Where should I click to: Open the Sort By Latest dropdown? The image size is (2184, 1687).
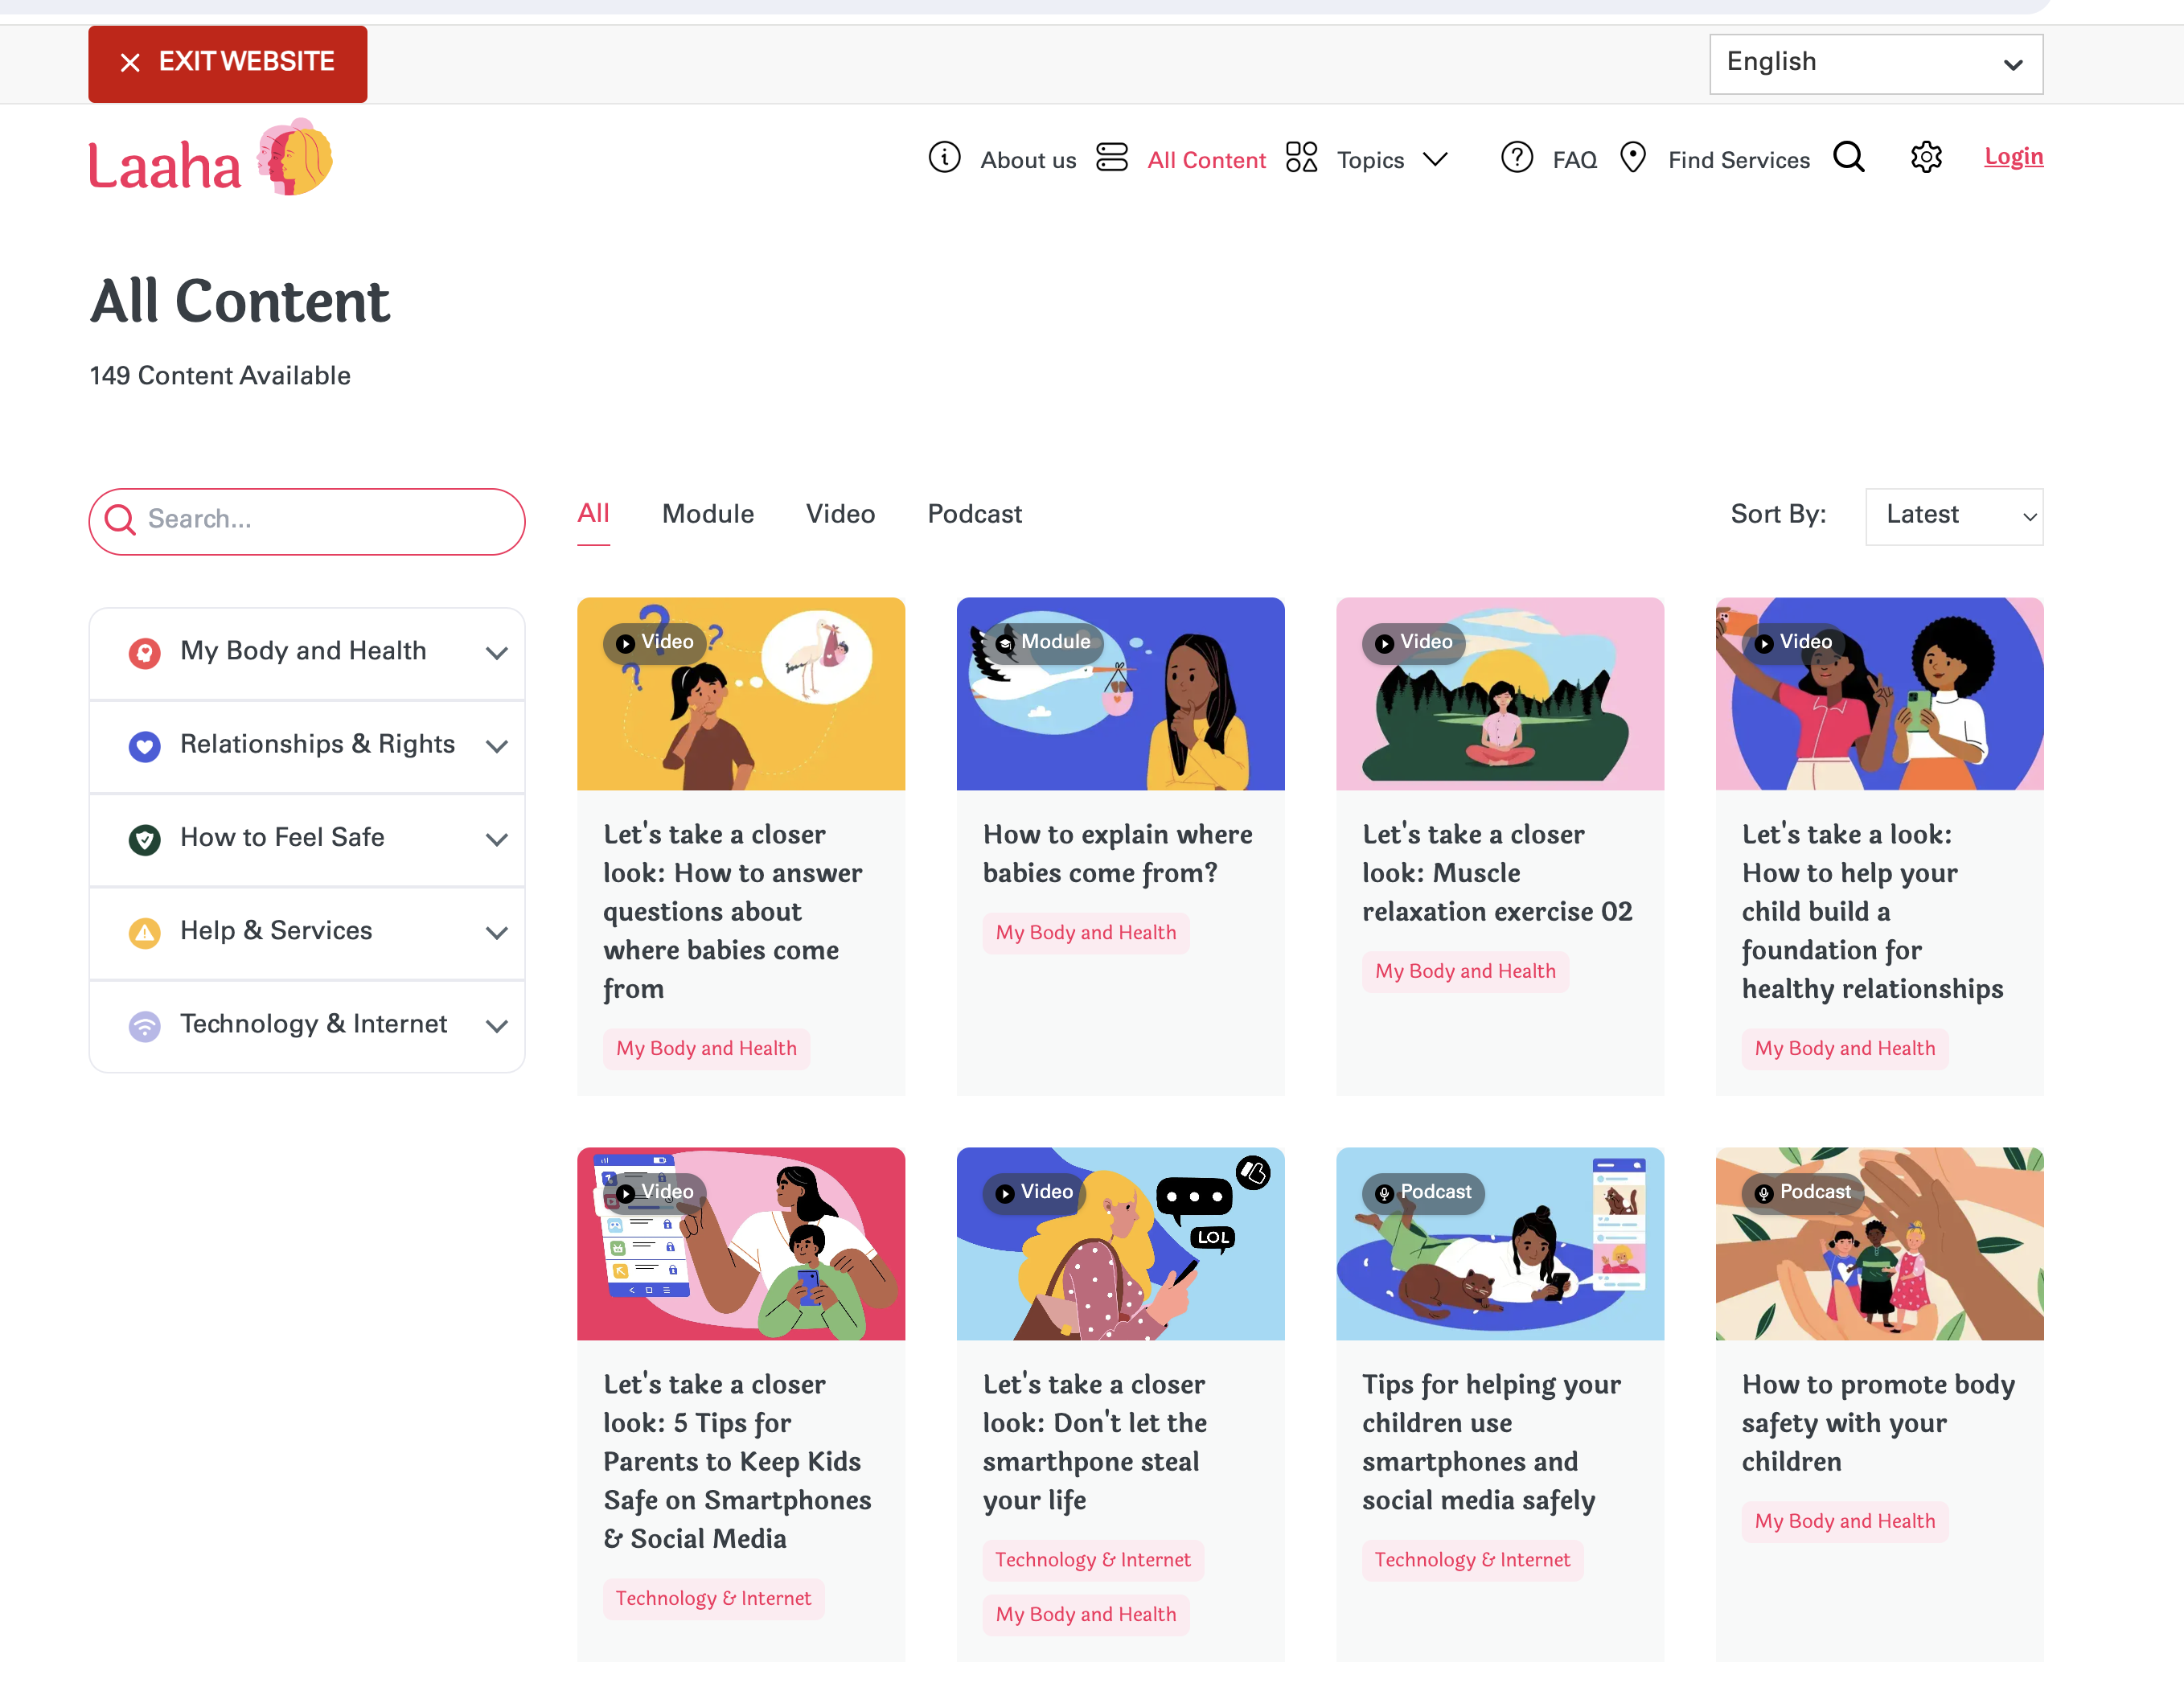tap(1953, 516)
